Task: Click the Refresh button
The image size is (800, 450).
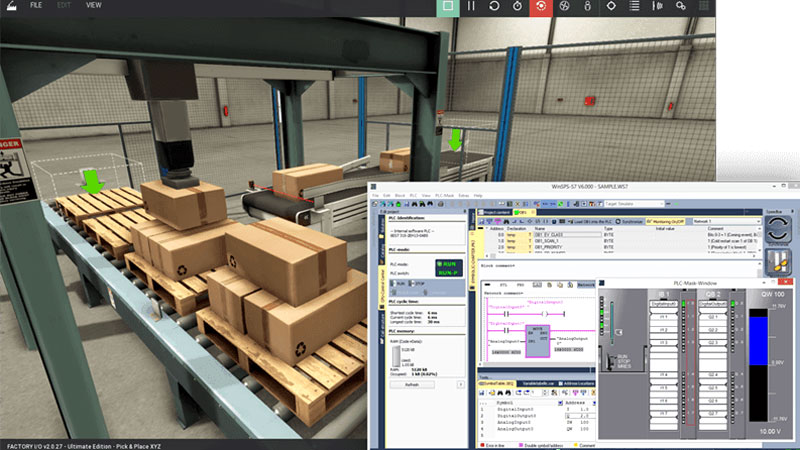Action: tap(412, 385)
